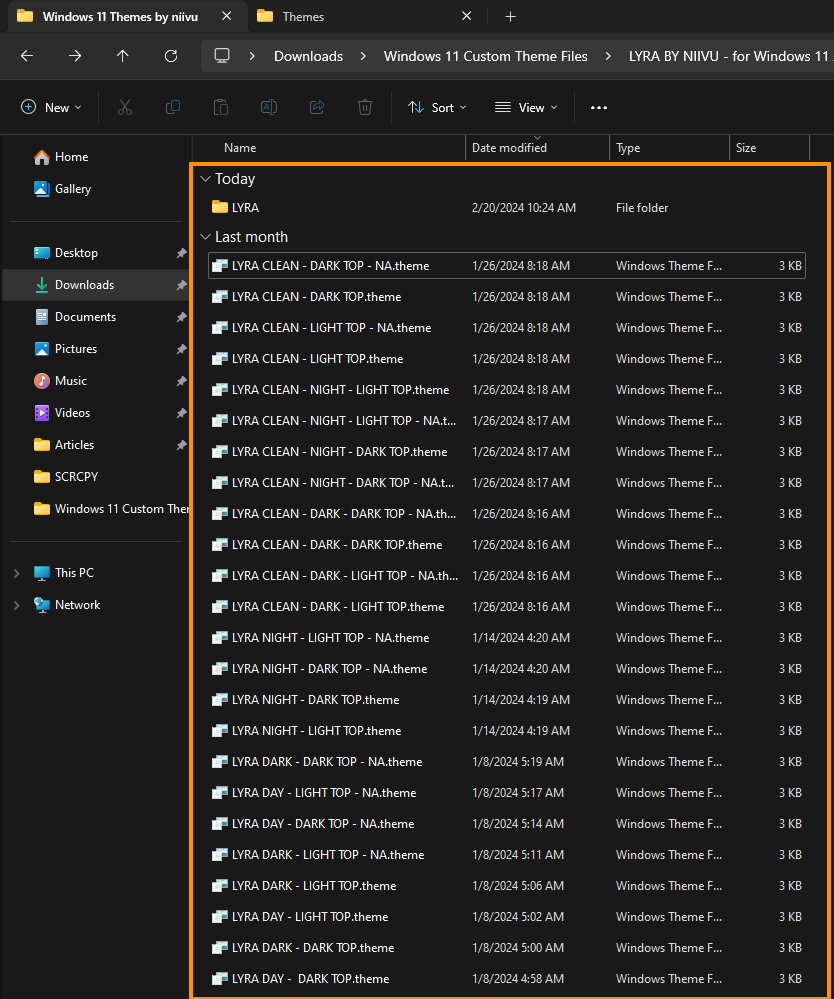Select the LYRA folder
The width and height of the screenshot is (834, 999).
(x=507, y=208)
